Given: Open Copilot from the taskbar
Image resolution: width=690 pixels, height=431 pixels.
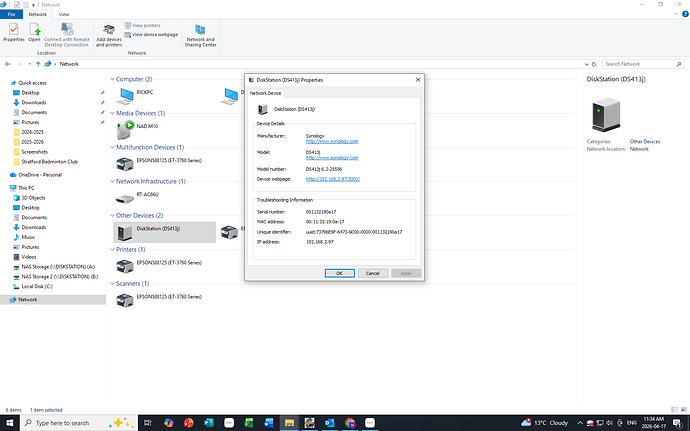Looking at the screenshot, I should click(x=169, y=423).
